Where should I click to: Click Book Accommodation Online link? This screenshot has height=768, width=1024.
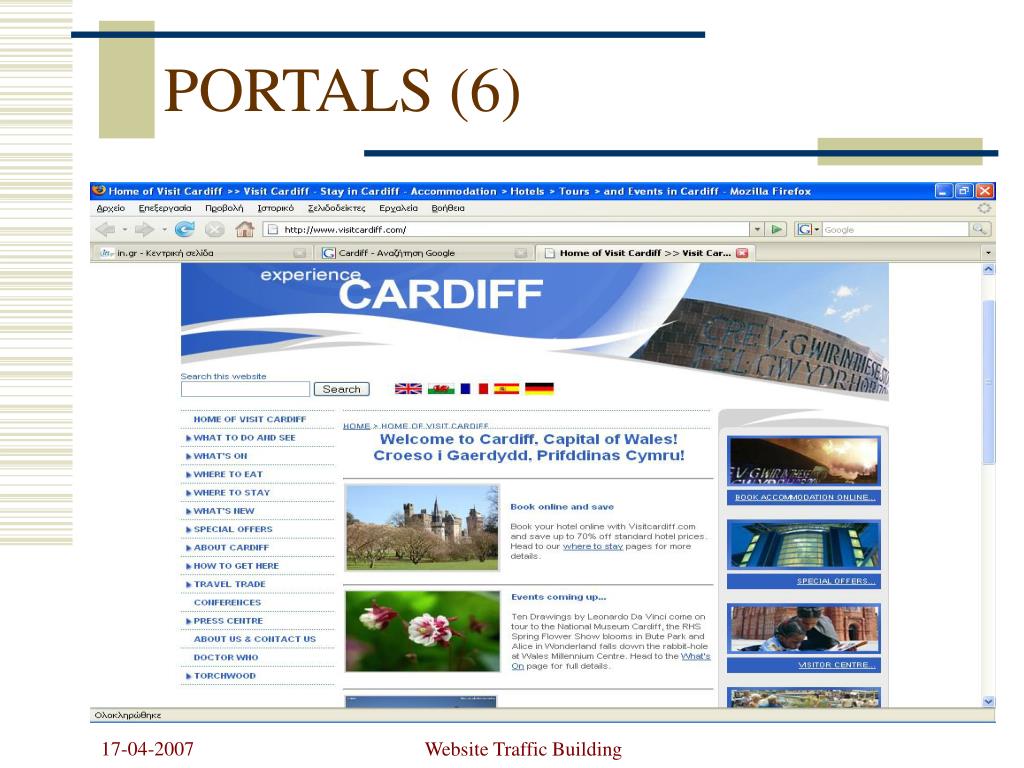[x=804, y=498]
